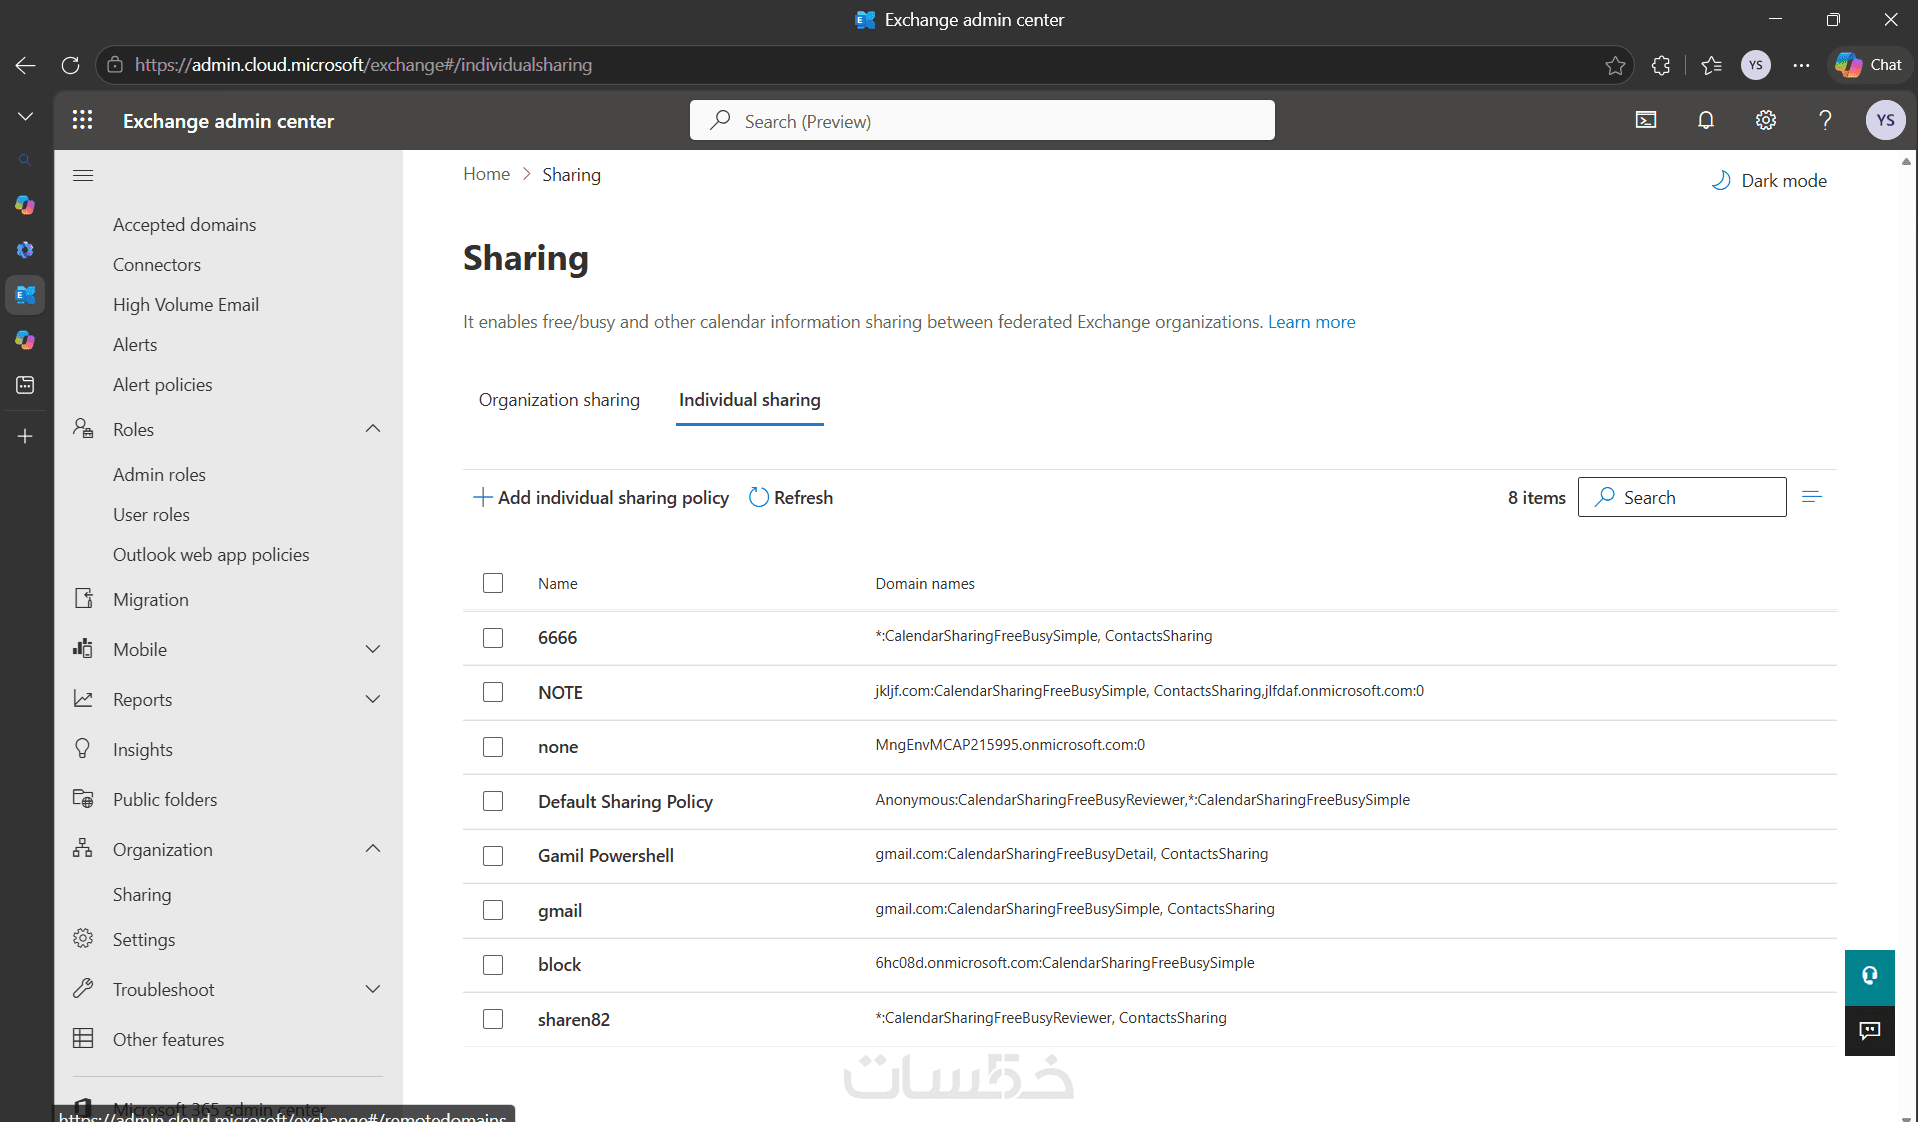Expand the Mobile section
The width and height of the screenshot is (1918, 1122).
point(373,649)
